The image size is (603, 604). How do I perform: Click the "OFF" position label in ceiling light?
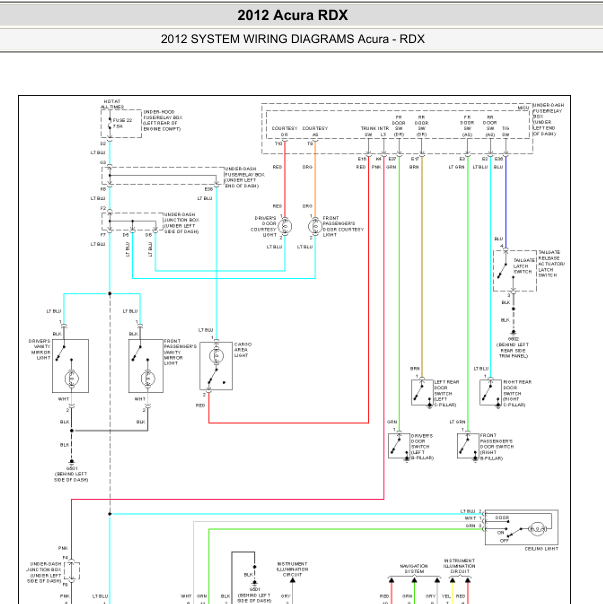click(x=504, y=540)
